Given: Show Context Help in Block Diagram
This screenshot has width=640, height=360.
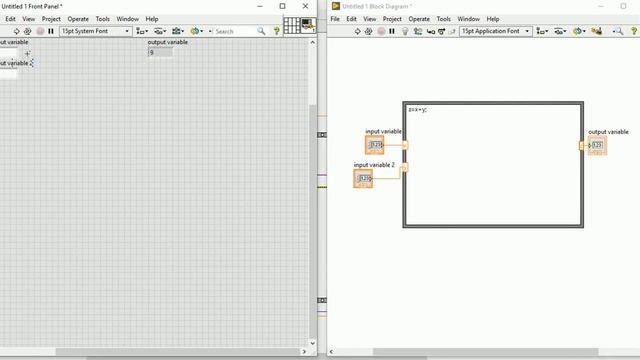Looking at the screenshot, I should (x=634, y=31).
